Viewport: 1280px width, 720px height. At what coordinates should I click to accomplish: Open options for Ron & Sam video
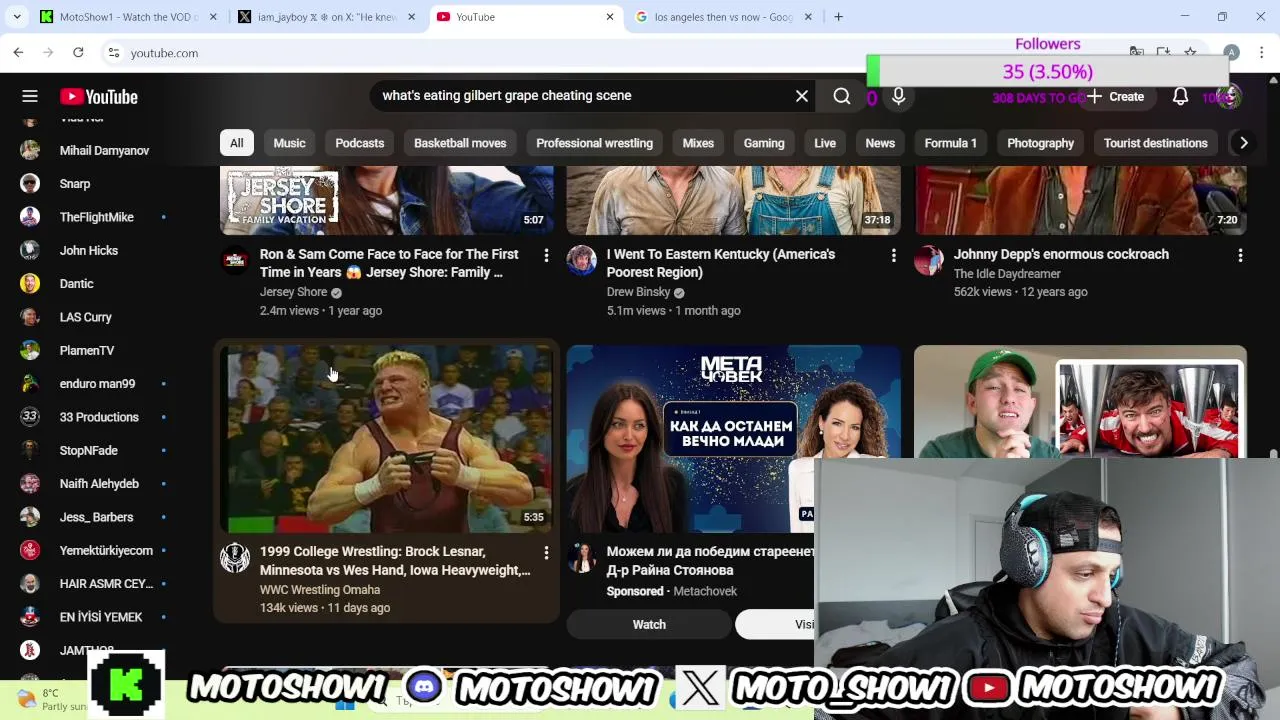546,256
